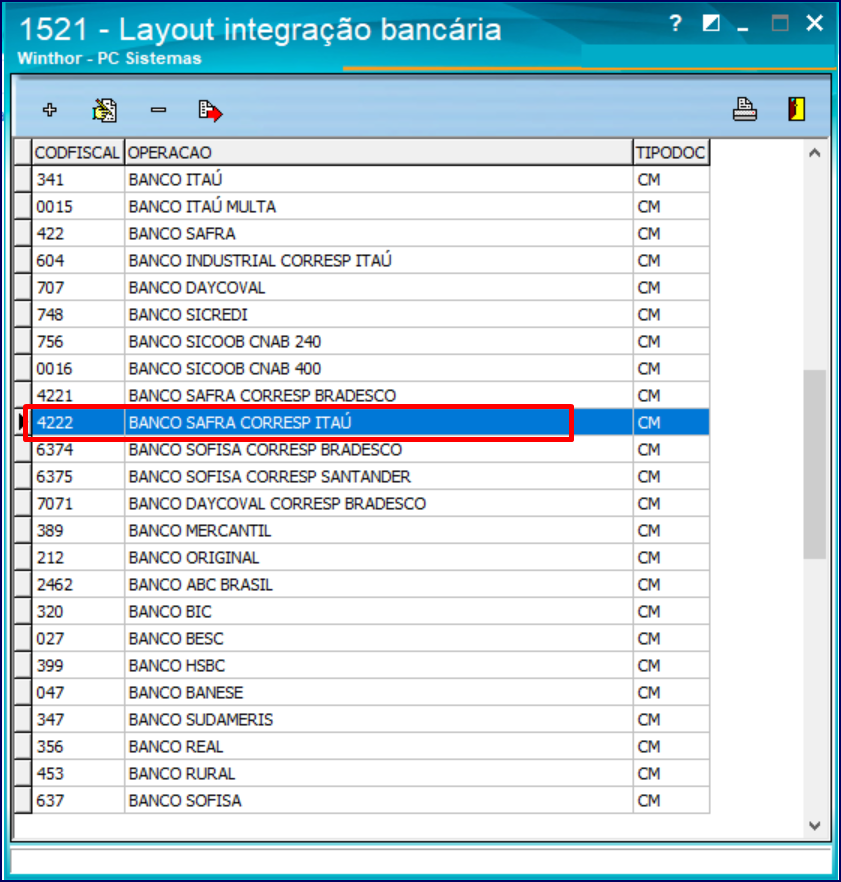Image resolution: width=841 pixels, height=882 pixels.
Task: Click row selector beside BANCO REAL
Action: click(23, 746)
